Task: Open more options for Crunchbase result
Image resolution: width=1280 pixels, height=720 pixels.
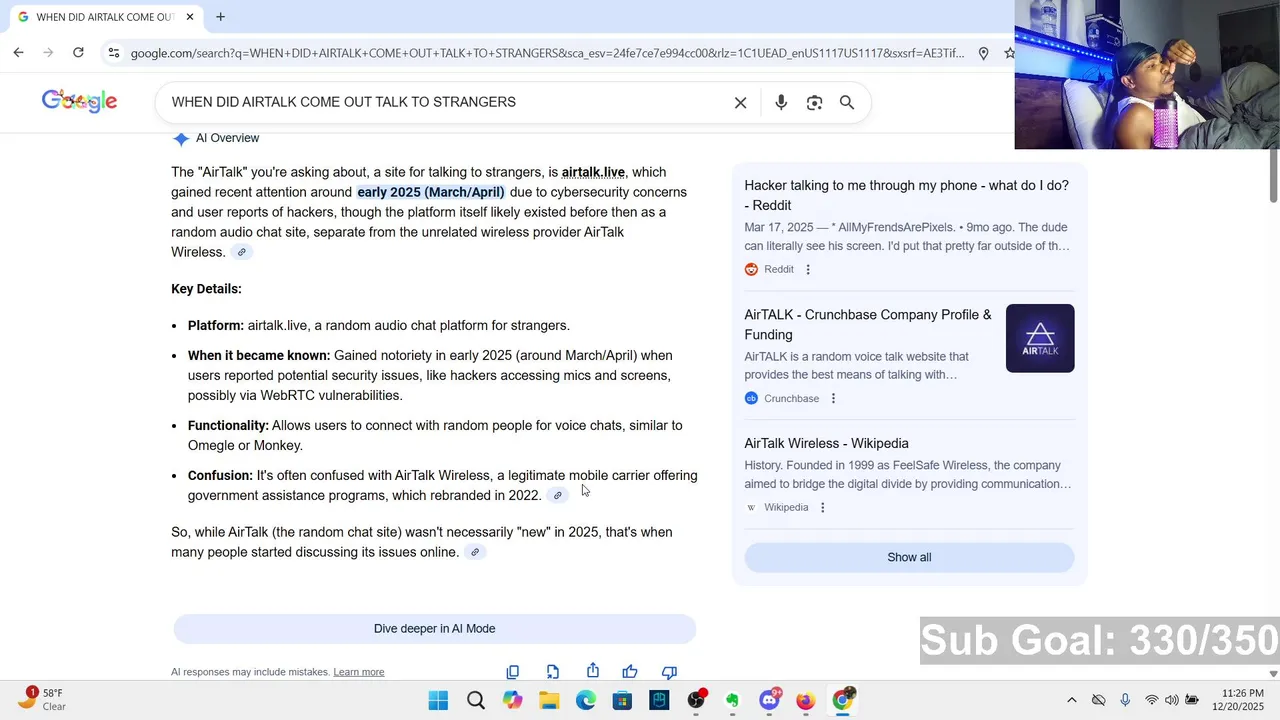Action: tap(833, 398)
